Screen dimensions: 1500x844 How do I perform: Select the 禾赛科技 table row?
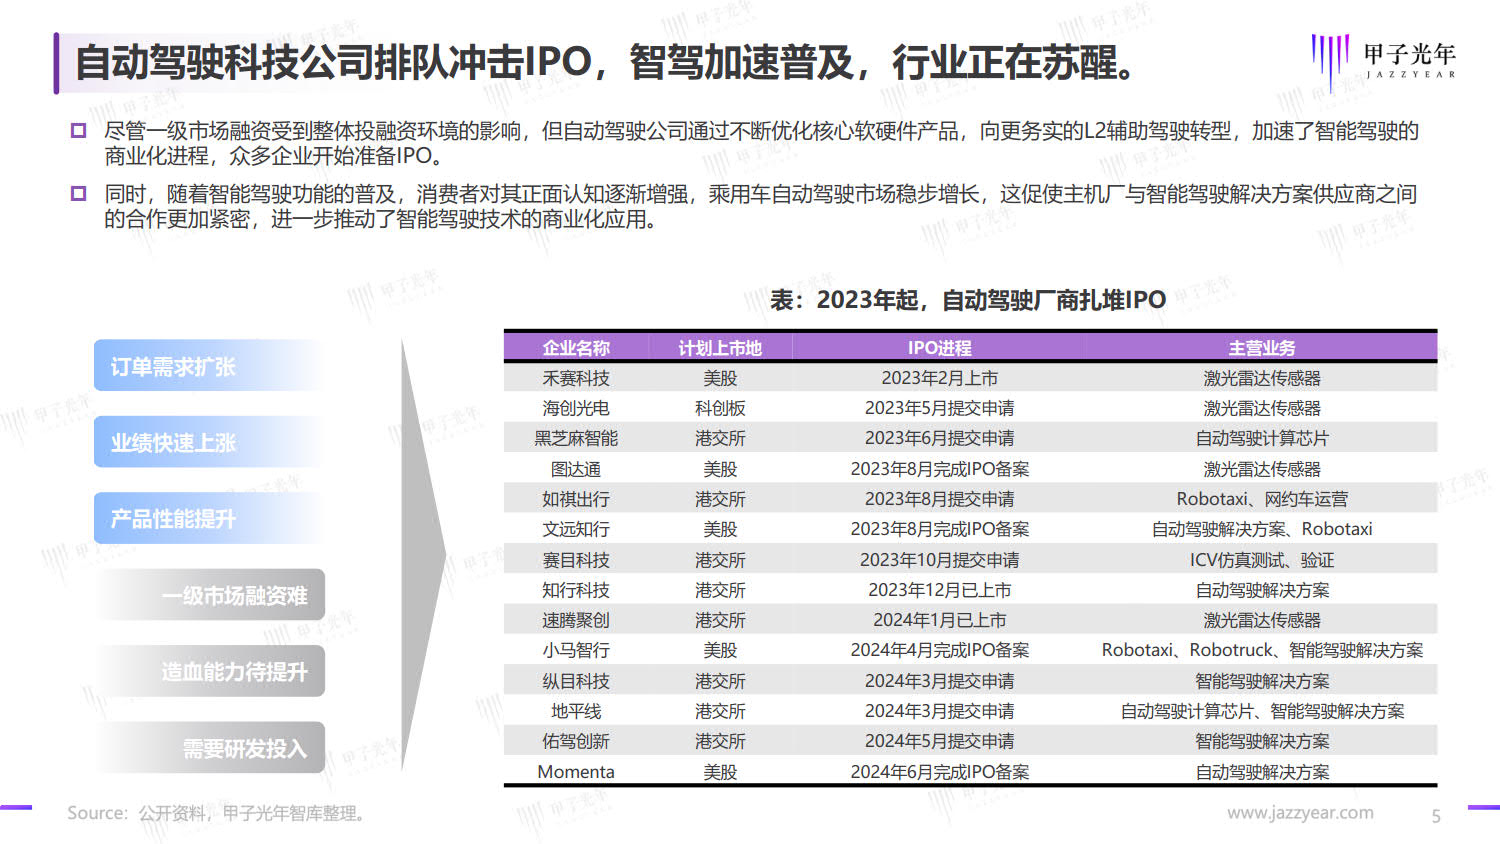coord(970,378)
